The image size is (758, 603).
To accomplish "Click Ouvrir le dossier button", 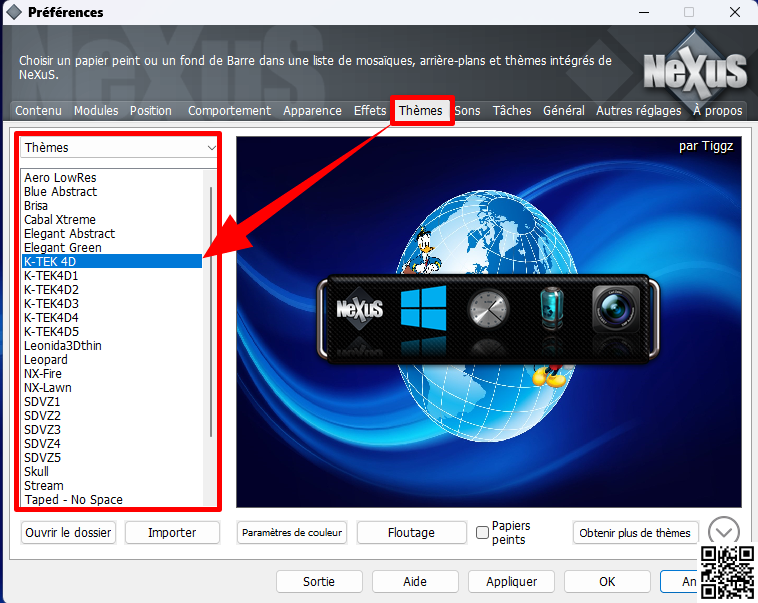I will tap(68, 532).
